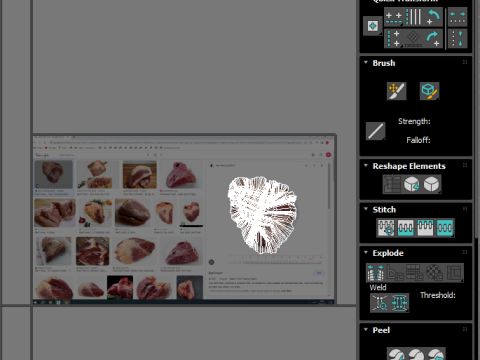Click the Weld Selected Subobjects icon

point(399,303)
